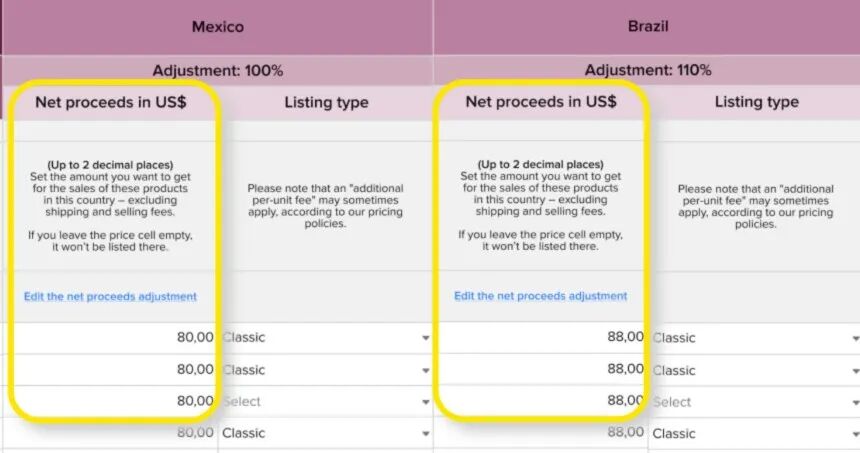This screenshot has height=453, width=860.
Task: Click Brazil's Edit the net proceeds adjustment link
Action: tap(540, 296)
